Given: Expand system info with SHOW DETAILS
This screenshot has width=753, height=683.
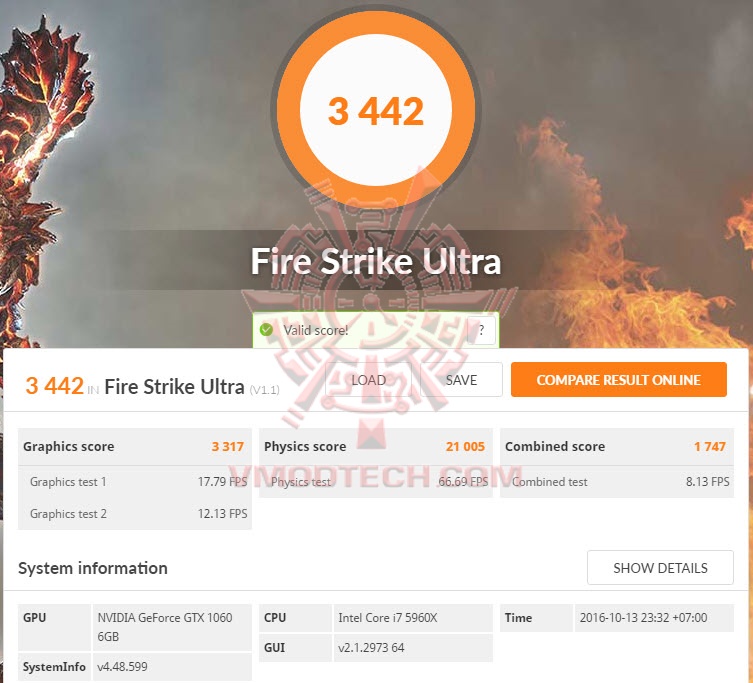Looking at the screenshot, I should click(x=660, y=568).
